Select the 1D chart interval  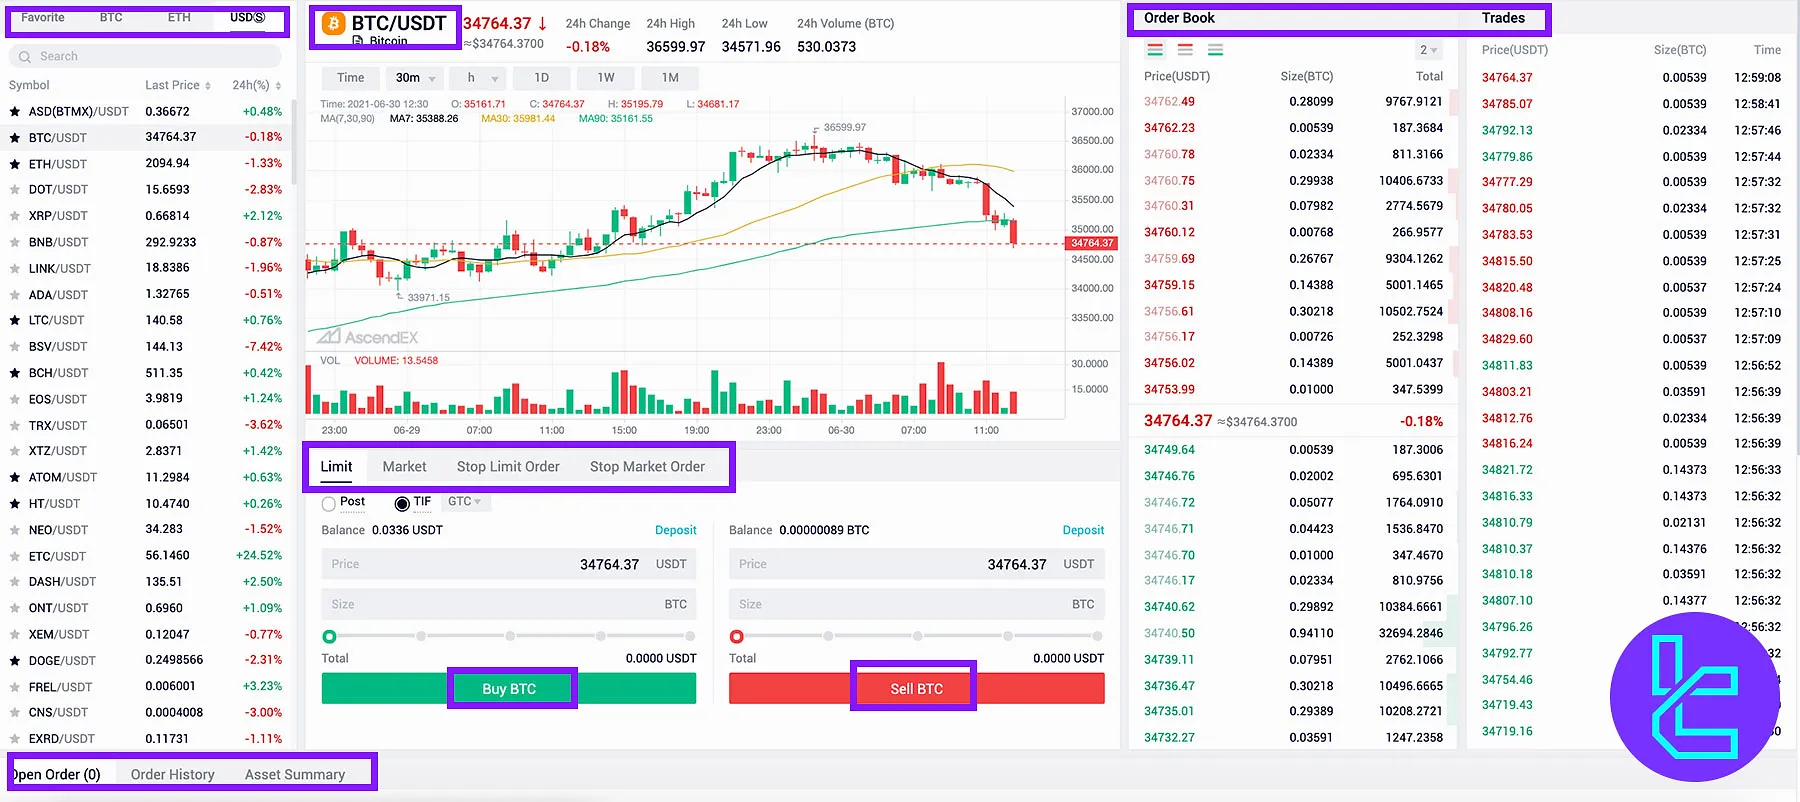[x=541, y=78]
